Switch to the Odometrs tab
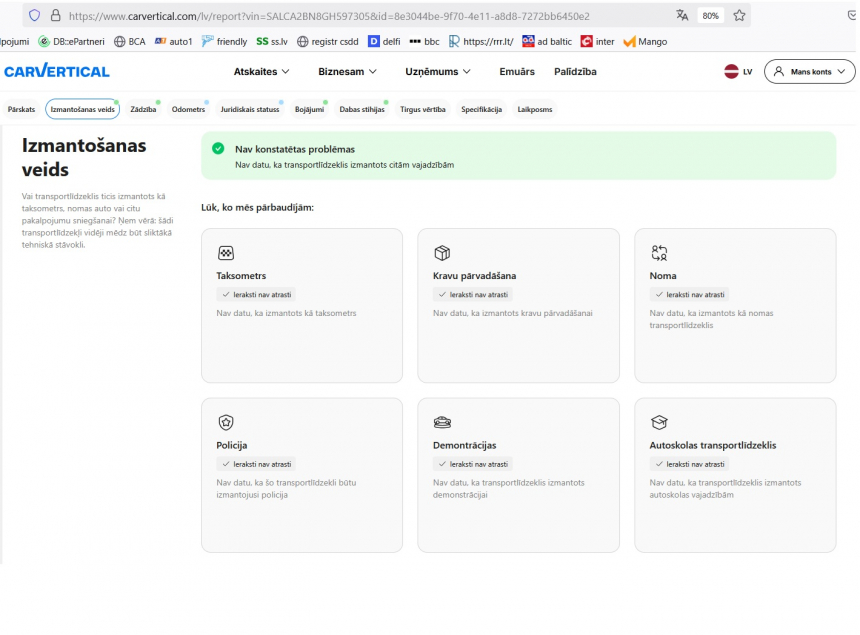The height and width of the screenshot is (635, 860). [x=188, y=109]
